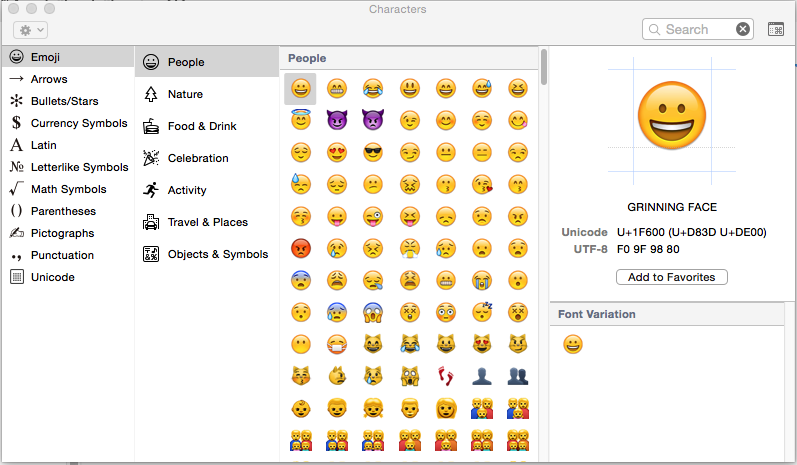Open the gear action menu dropdown
Image resolution: width=797 pixels, height=465 pixels.
[30, 30]
